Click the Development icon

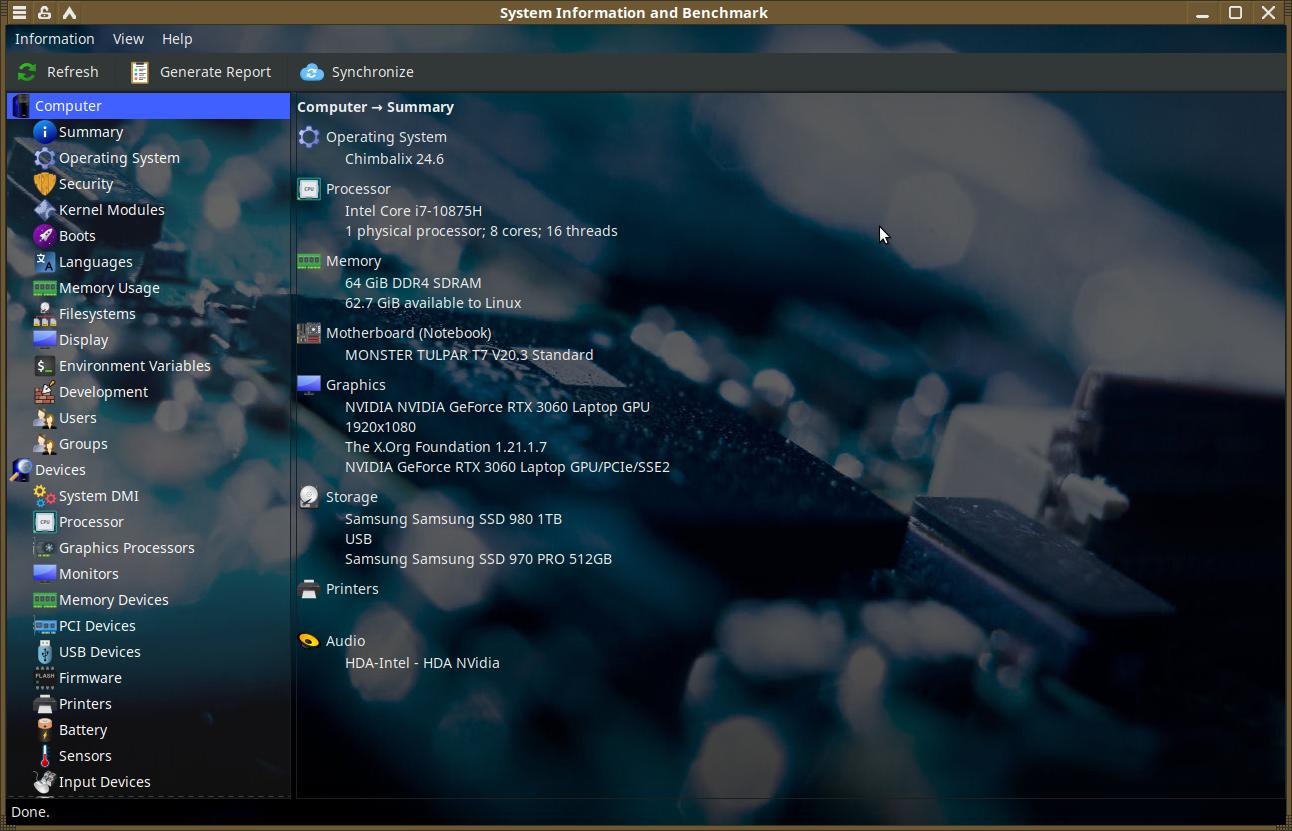point(44,392)
